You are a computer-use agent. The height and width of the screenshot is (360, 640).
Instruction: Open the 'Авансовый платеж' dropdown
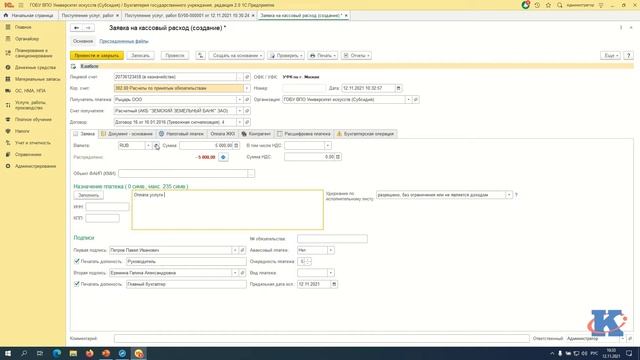331,250
